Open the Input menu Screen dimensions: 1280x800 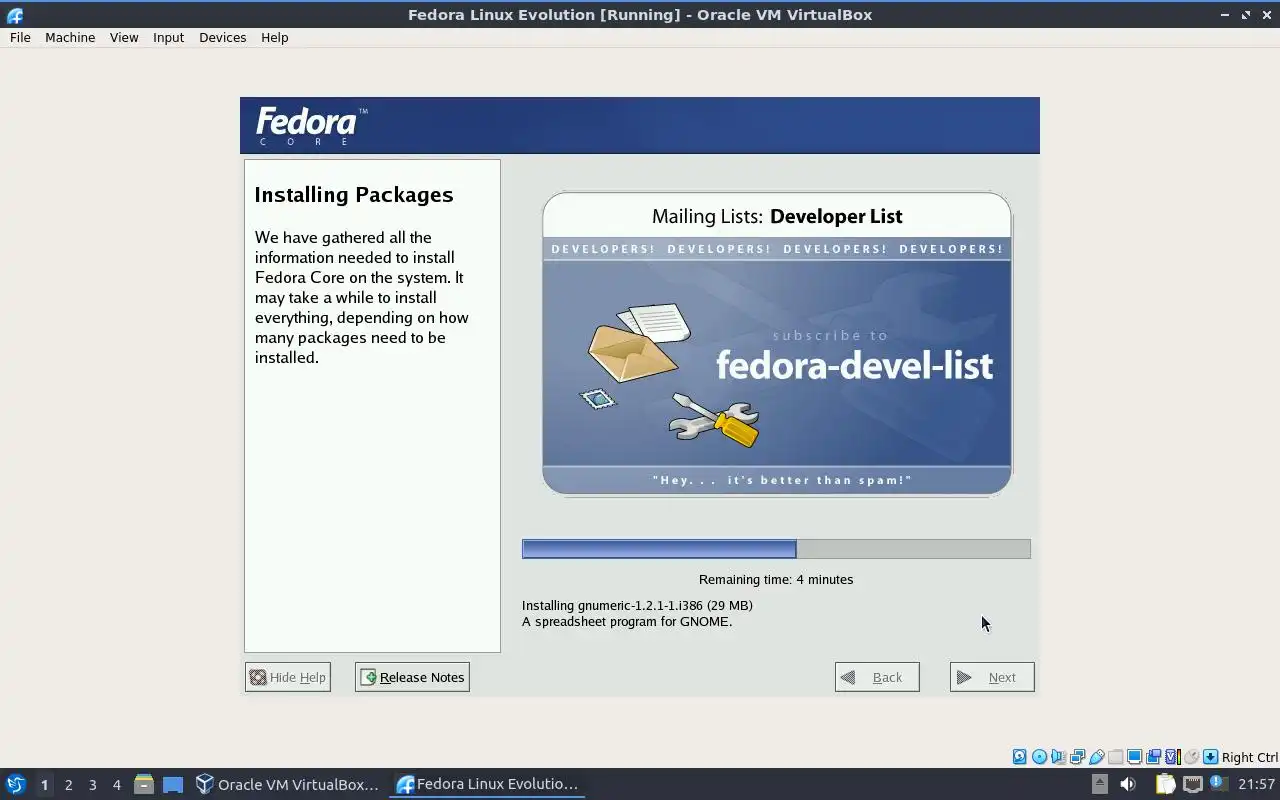[x=168, y=37]
